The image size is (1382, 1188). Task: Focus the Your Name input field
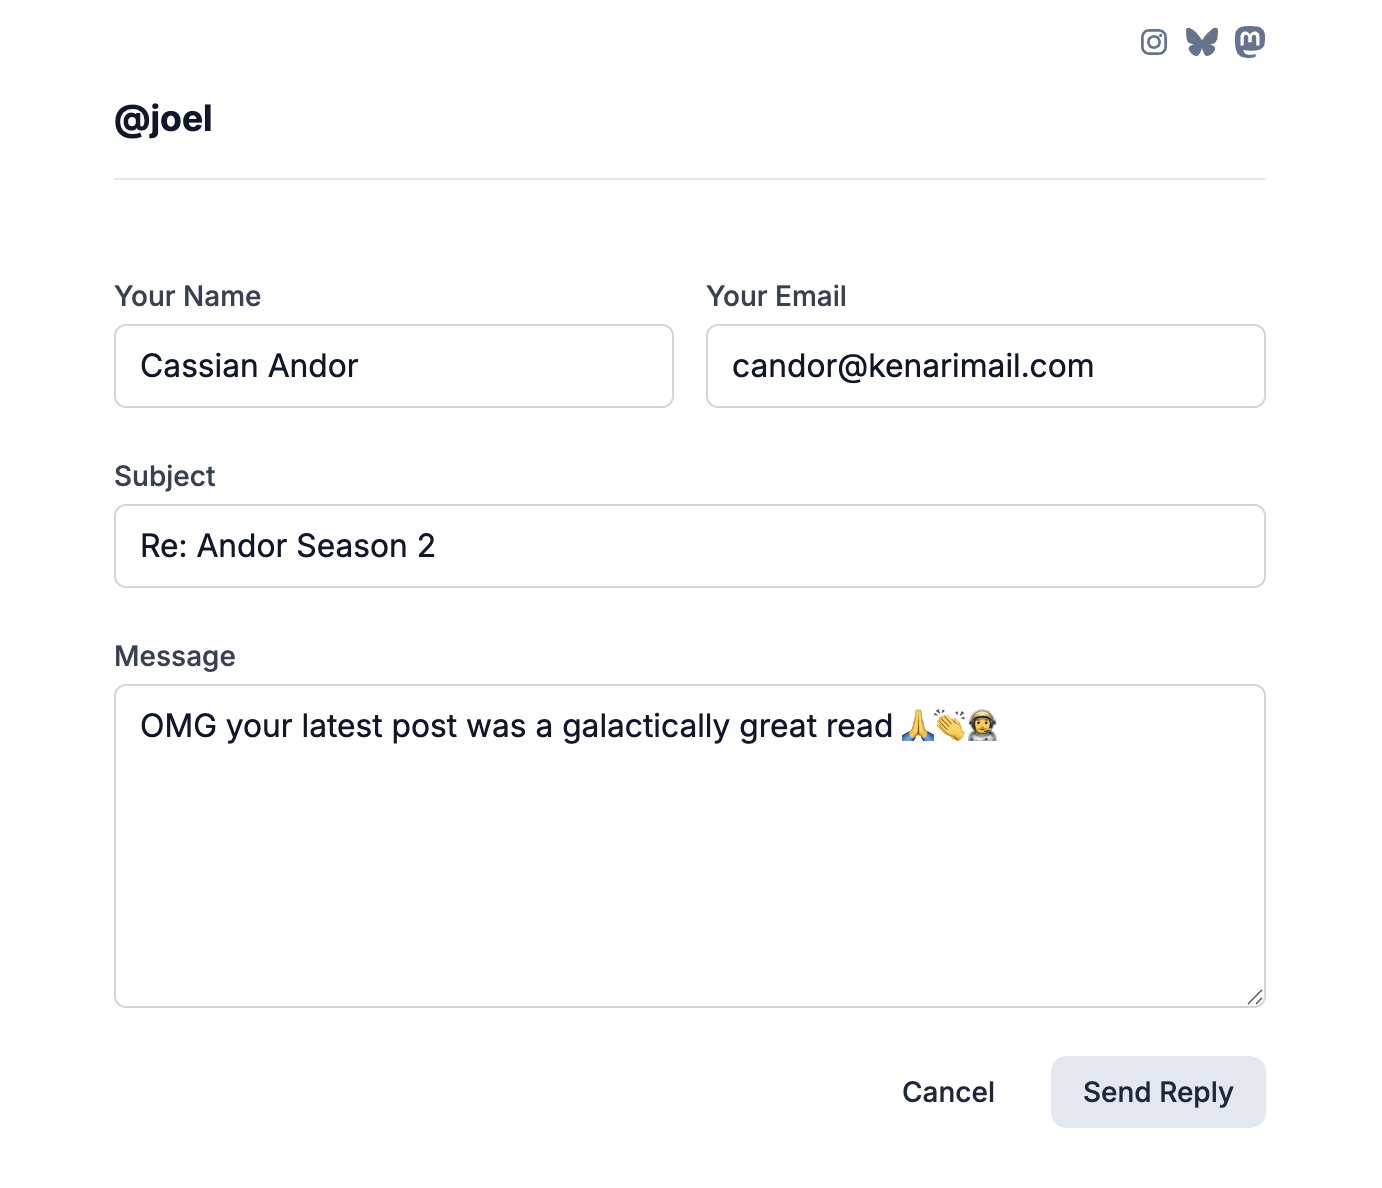coord(393,366)
